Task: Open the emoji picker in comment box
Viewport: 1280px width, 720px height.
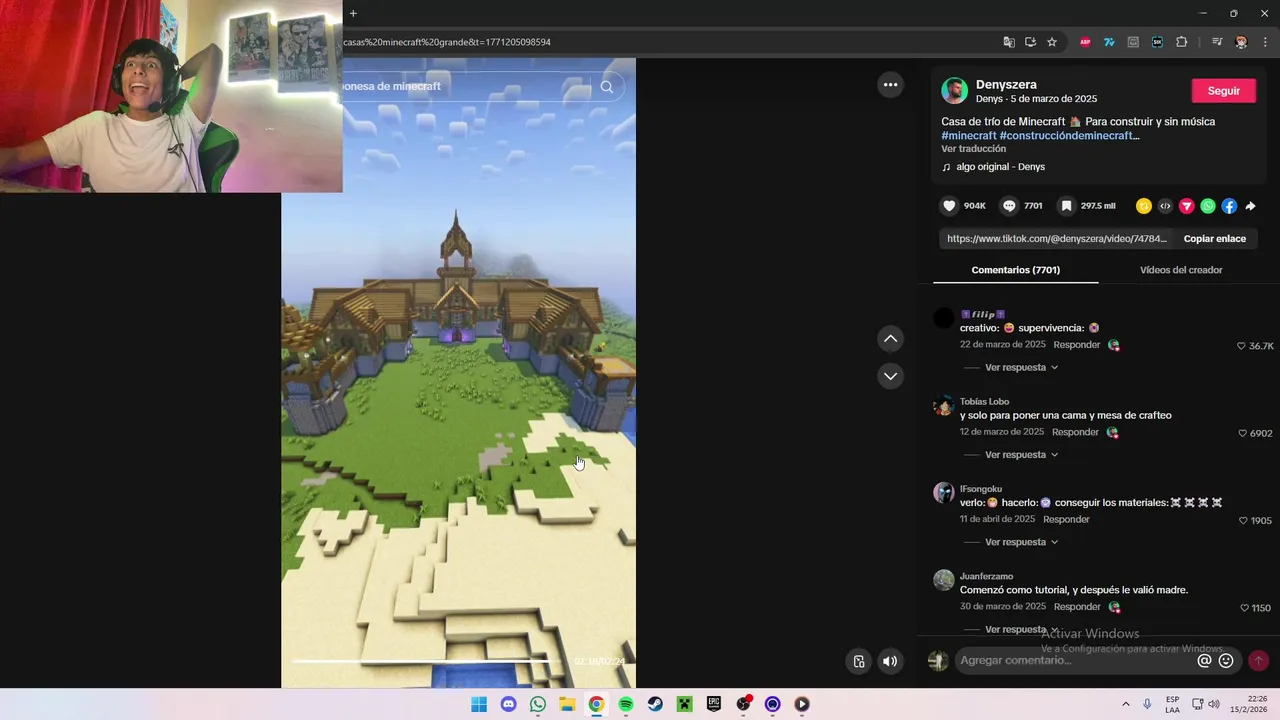Action: [1226, 661]
